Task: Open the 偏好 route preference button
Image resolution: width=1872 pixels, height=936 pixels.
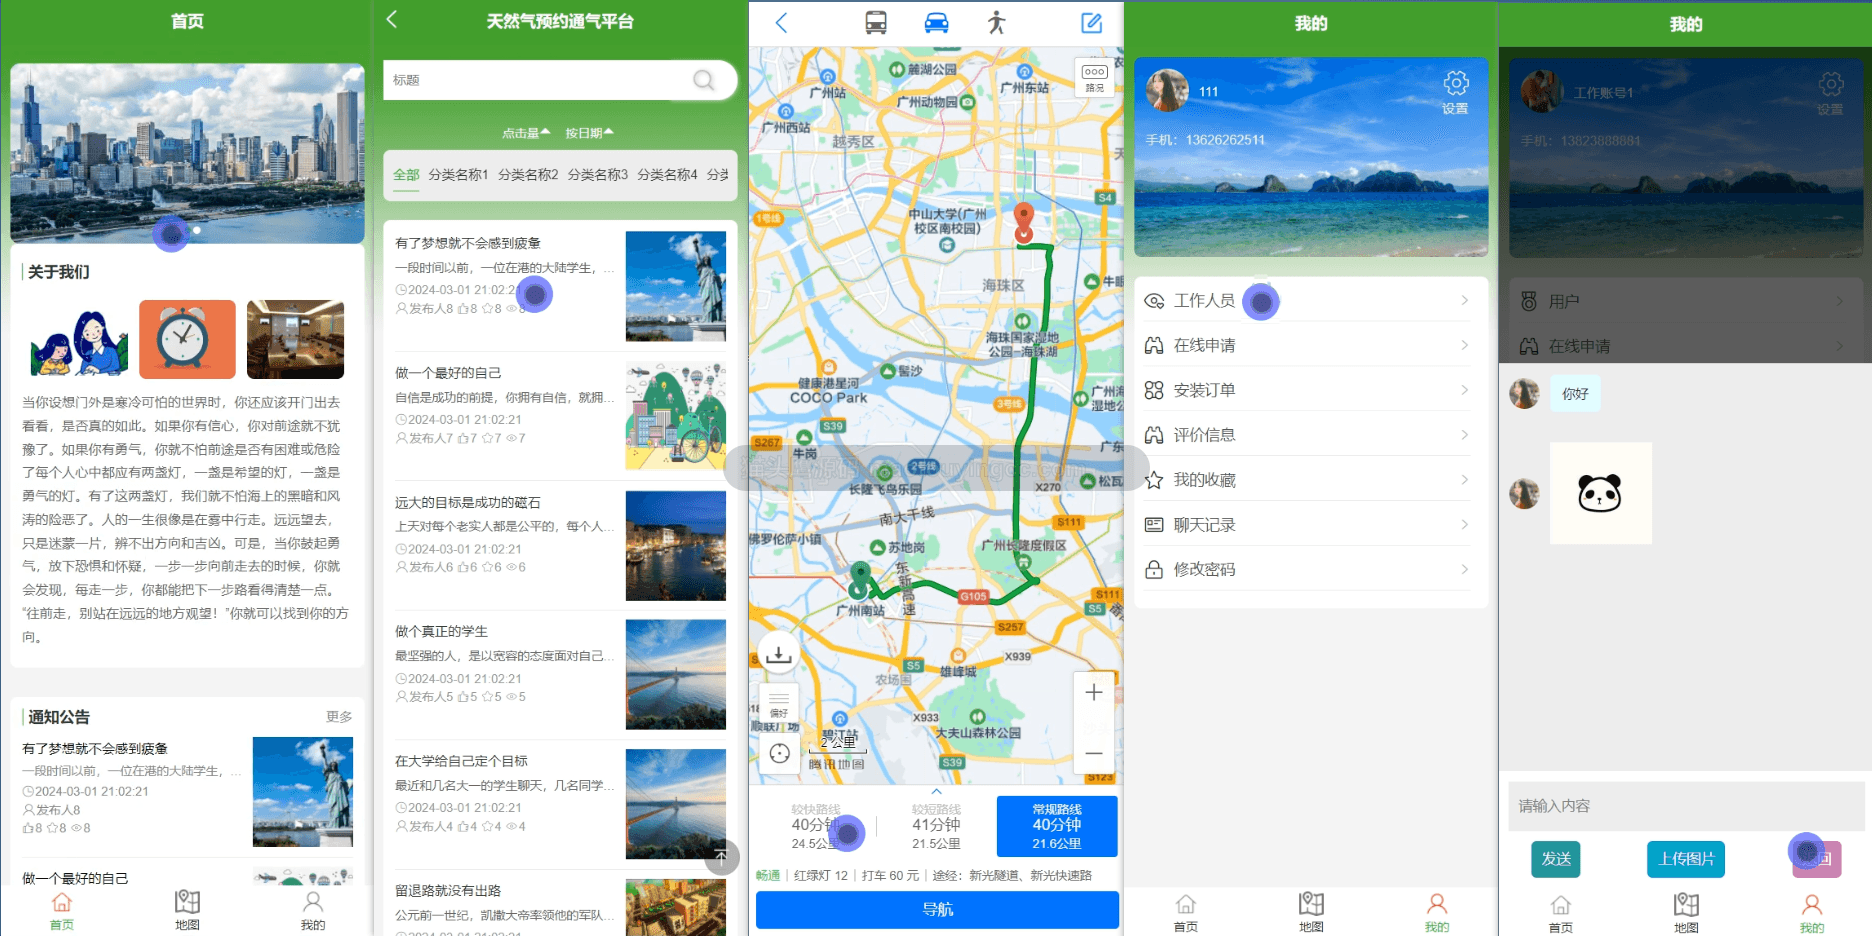Action: [x=779, y=704]
